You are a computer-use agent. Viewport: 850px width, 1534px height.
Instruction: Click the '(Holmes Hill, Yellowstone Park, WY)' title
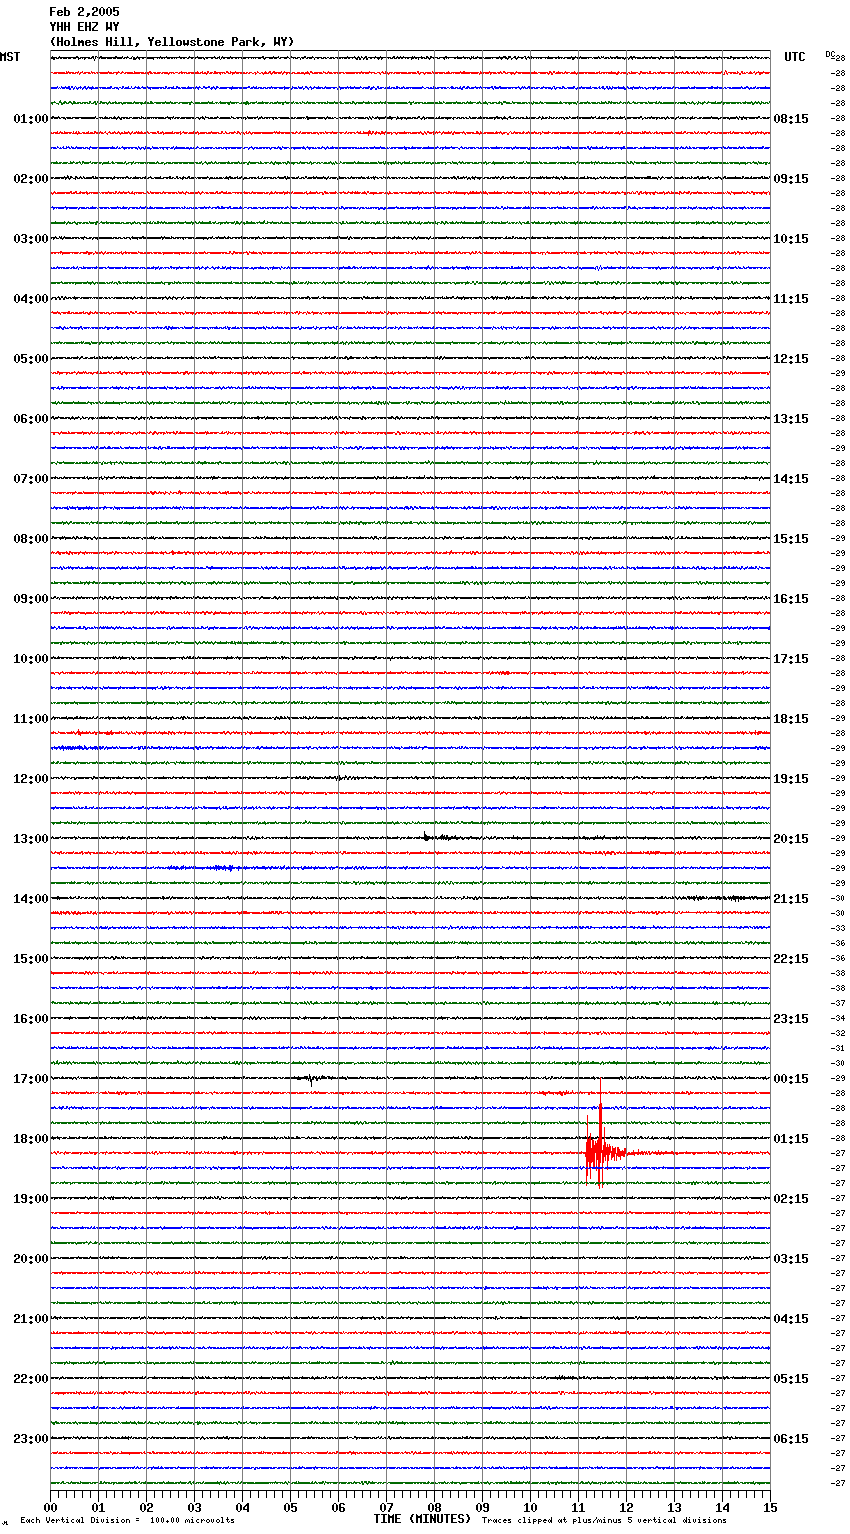point(172,42)
